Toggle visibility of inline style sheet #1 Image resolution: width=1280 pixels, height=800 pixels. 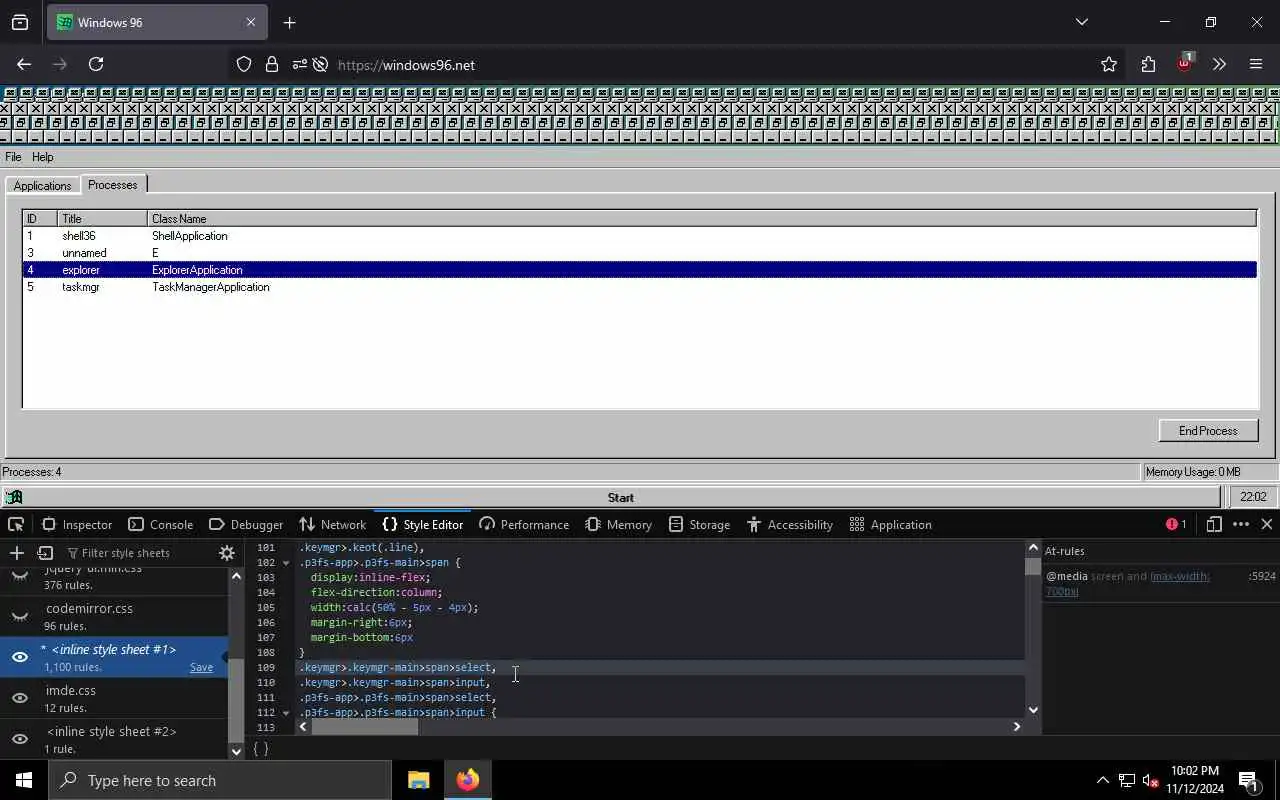coord(20,657)
